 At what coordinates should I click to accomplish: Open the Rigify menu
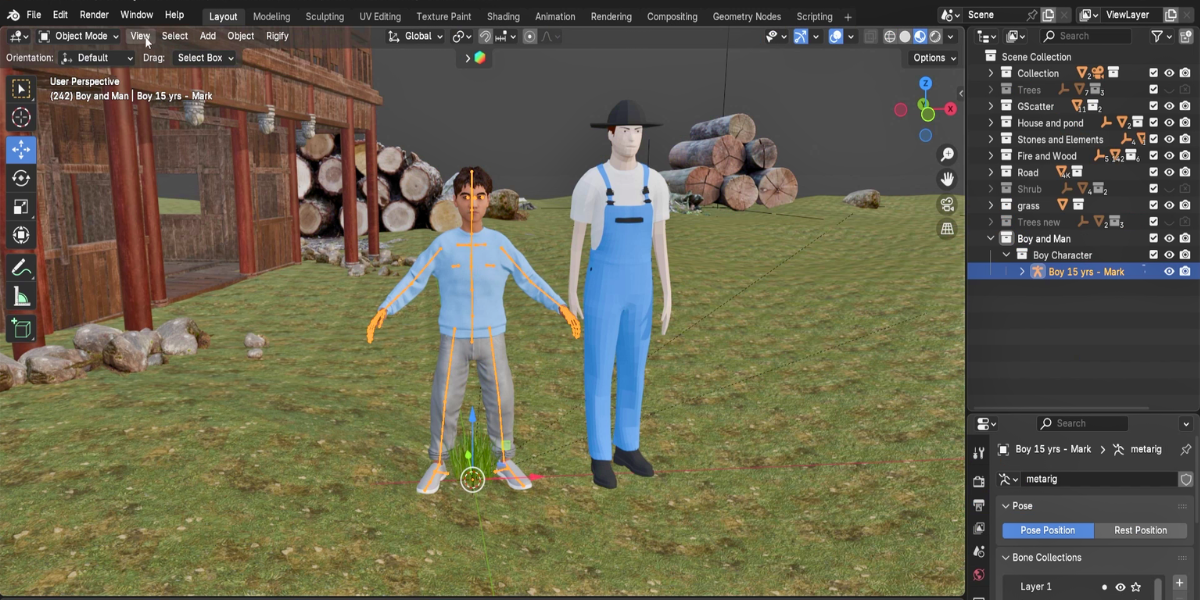pyautogui.click(x=277, y=36)
